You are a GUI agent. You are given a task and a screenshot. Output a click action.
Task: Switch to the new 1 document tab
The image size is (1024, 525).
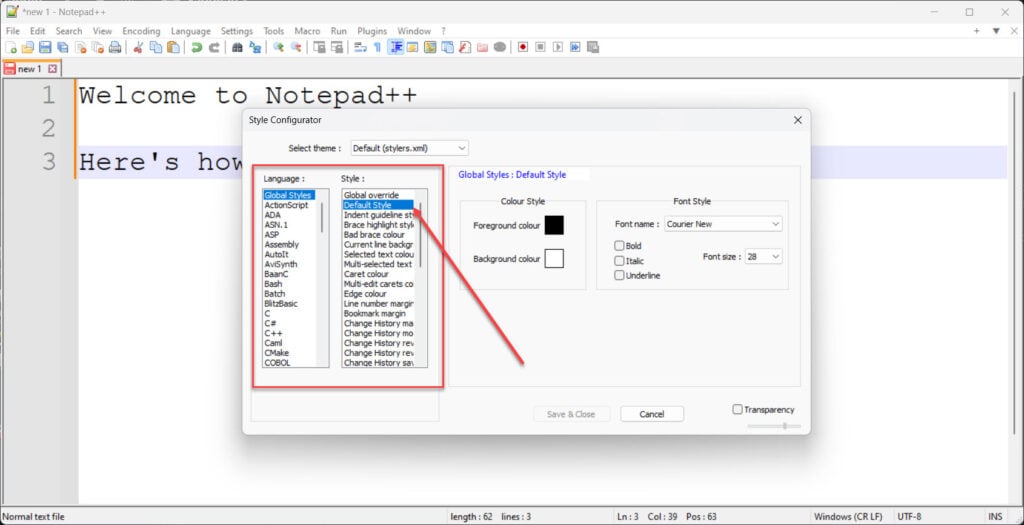29,69
